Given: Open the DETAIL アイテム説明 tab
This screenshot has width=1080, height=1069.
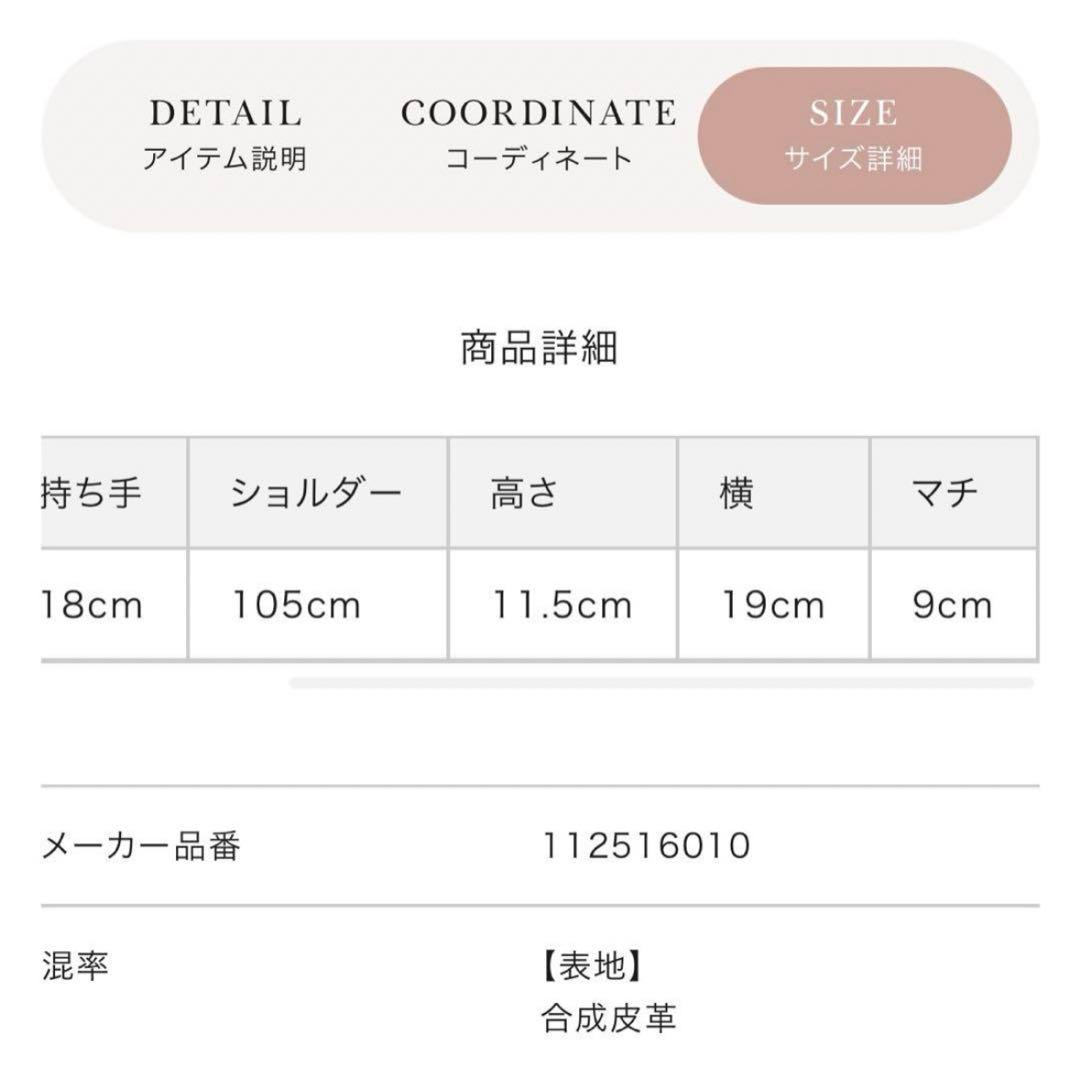Looking at the screenshot, I should pos(225,135).
